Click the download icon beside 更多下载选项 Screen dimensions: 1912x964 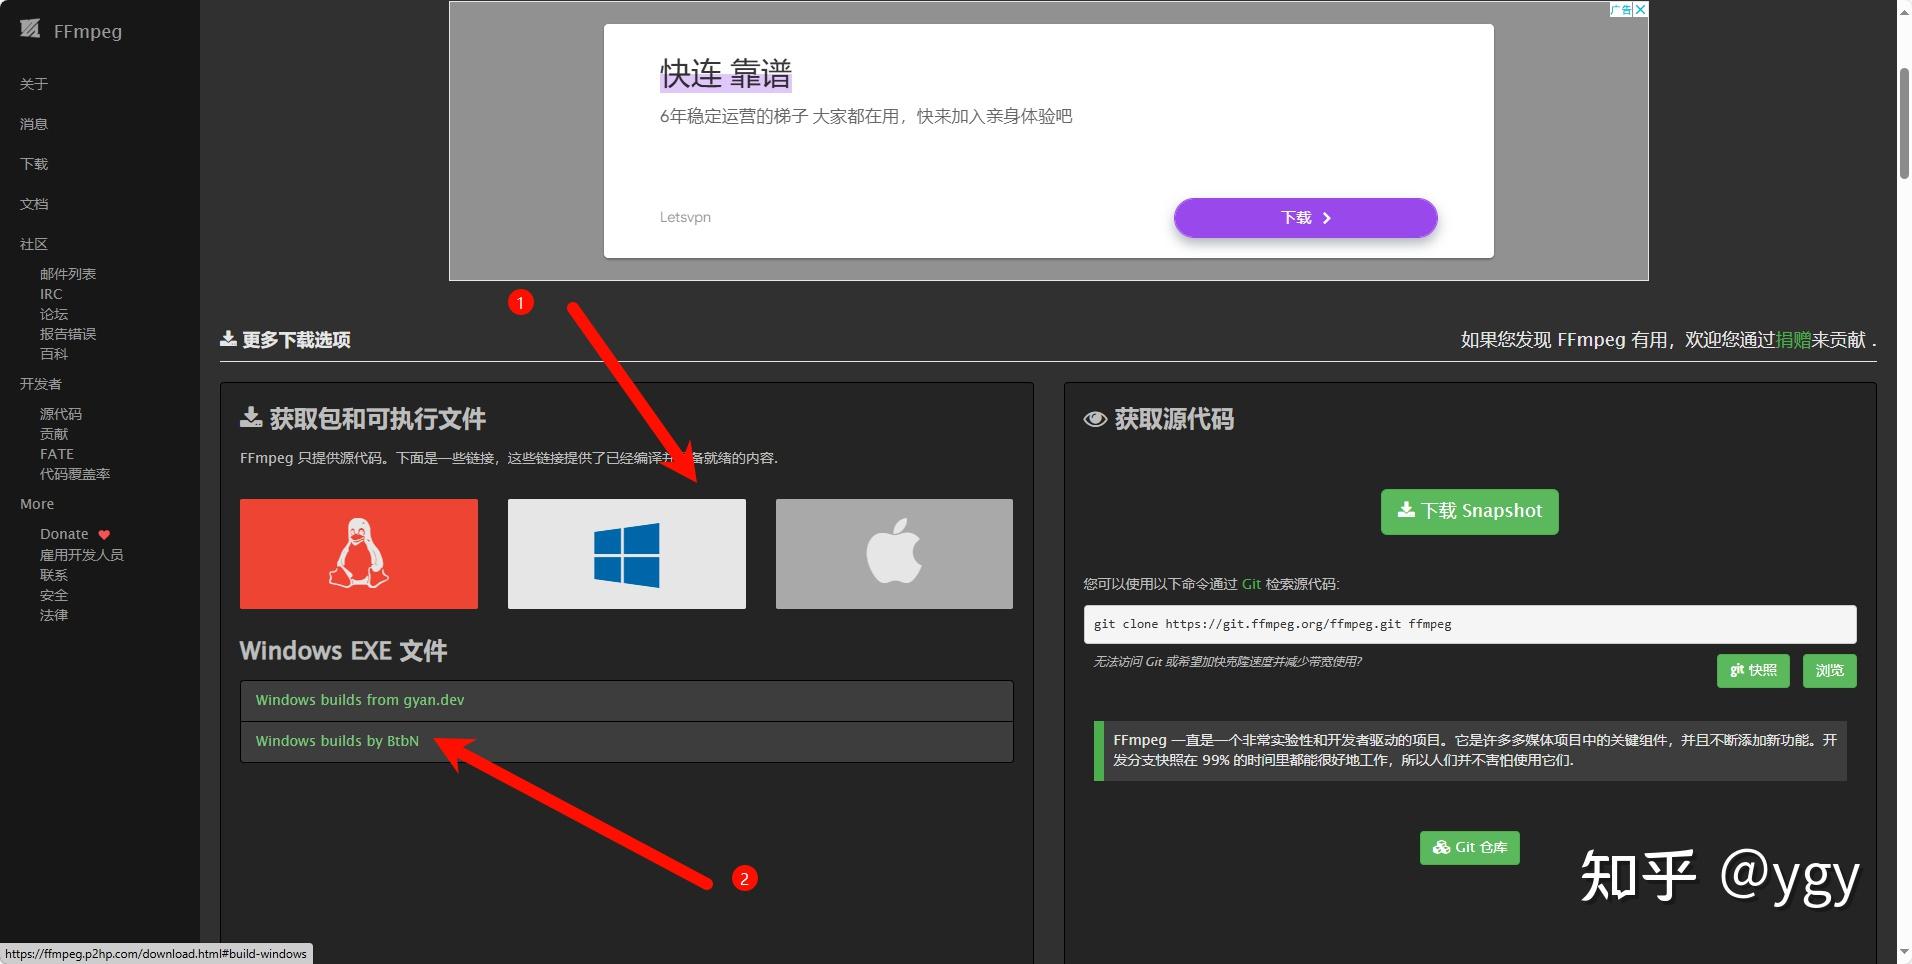[x=228, y=338]
